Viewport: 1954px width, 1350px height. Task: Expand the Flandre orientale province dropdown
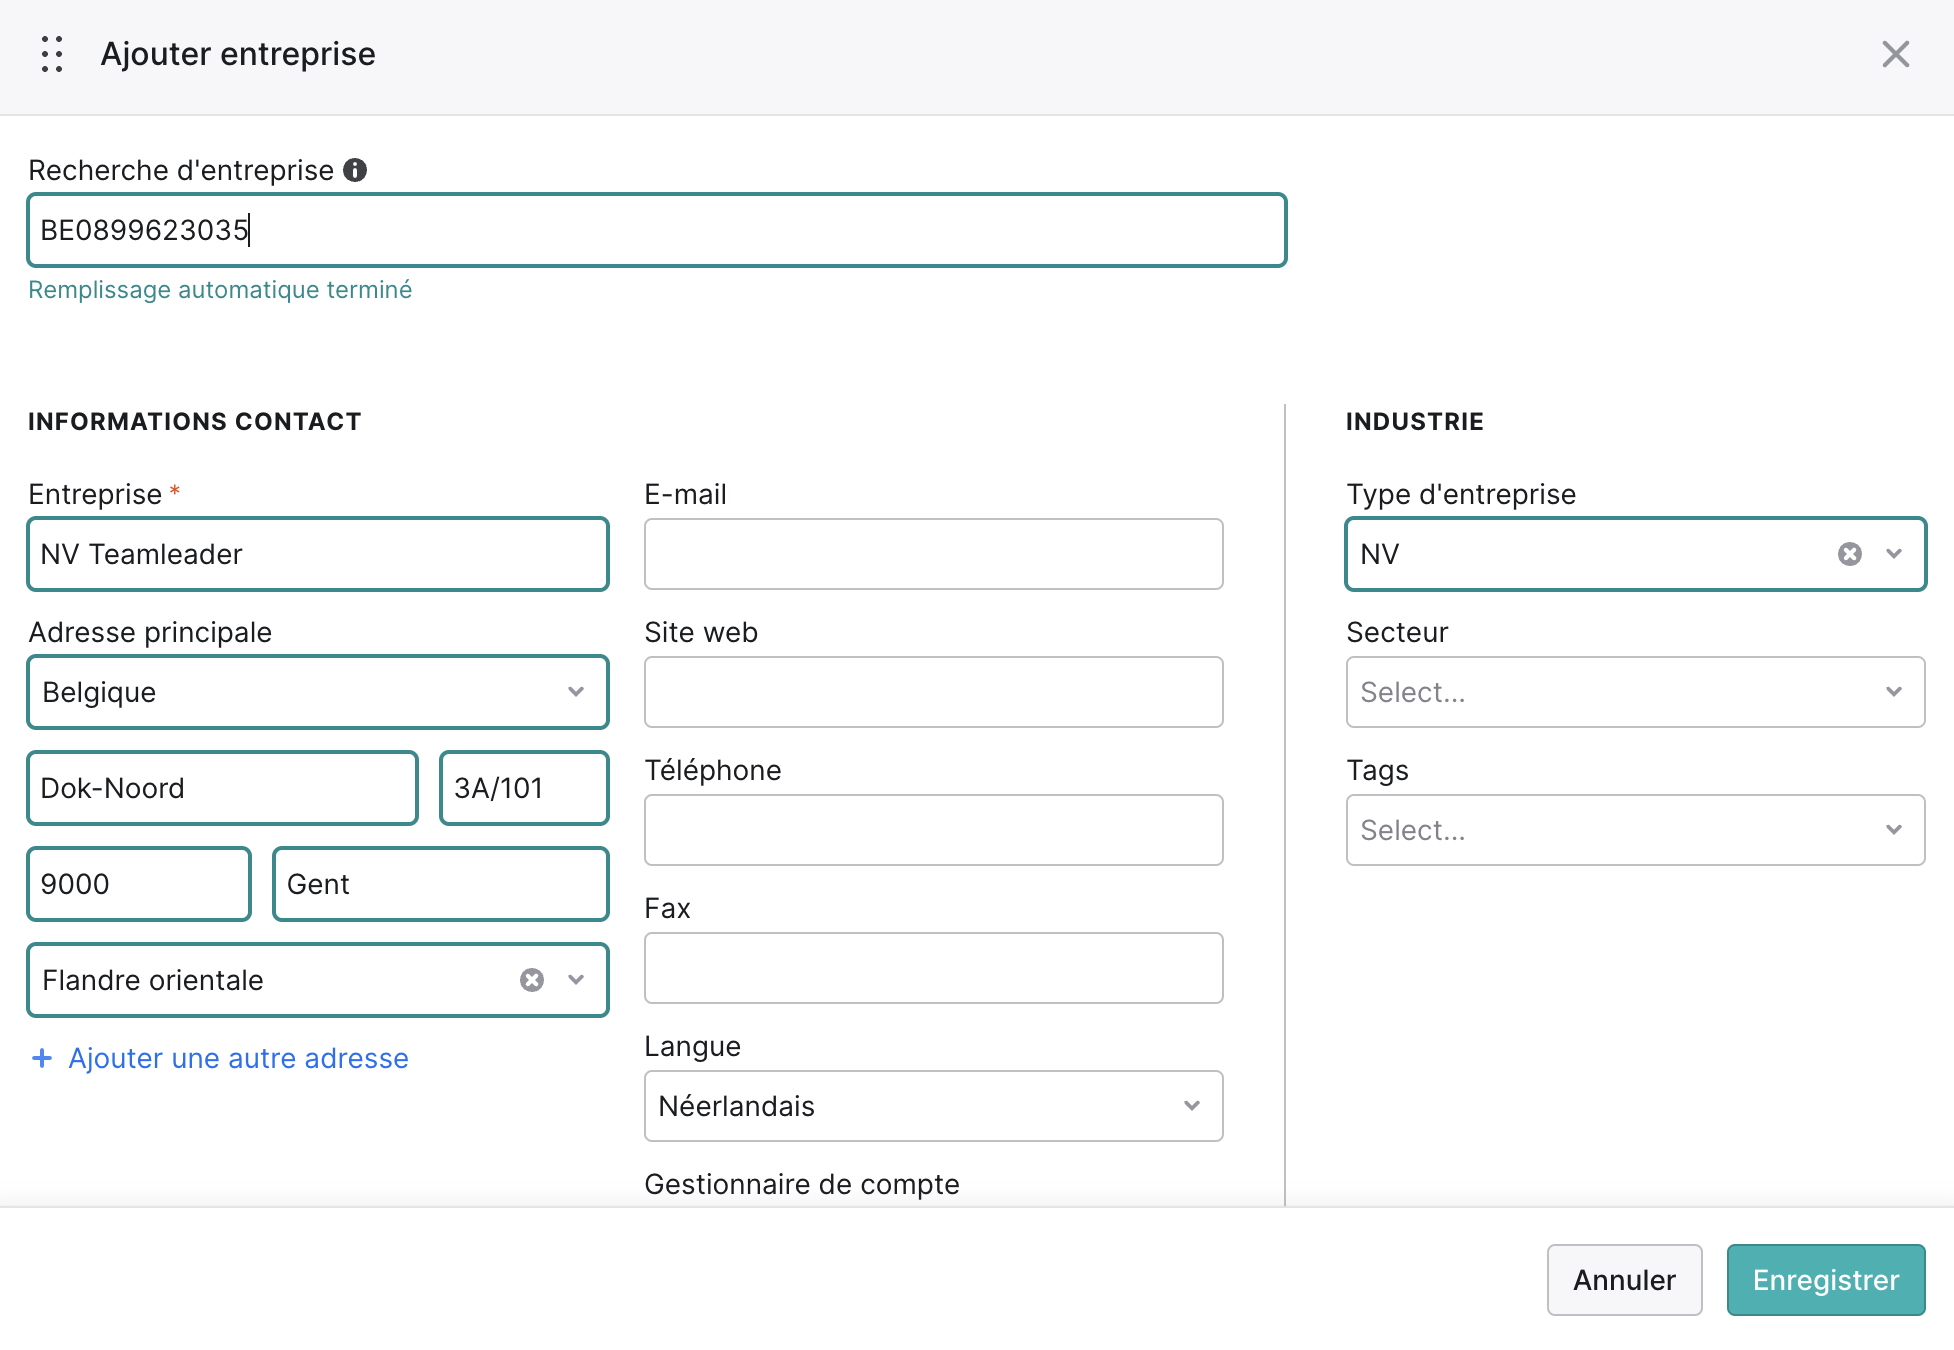pos(576,980)
